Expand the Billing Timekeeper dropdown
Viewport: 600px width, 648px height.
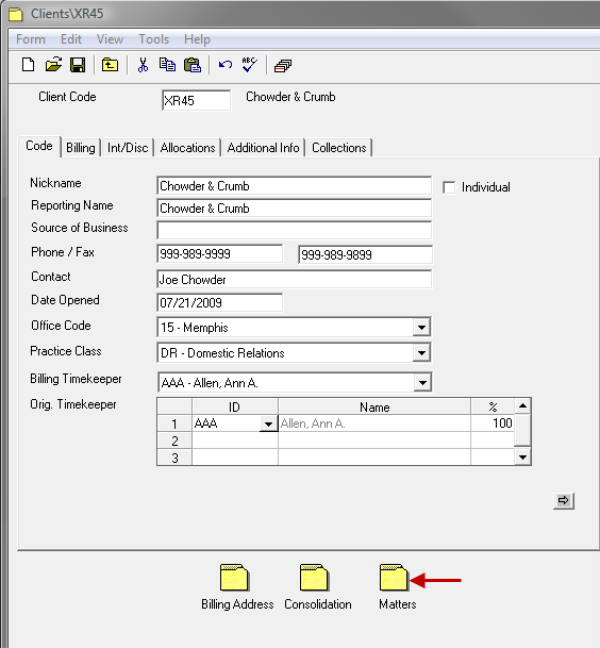click(422, 383)
